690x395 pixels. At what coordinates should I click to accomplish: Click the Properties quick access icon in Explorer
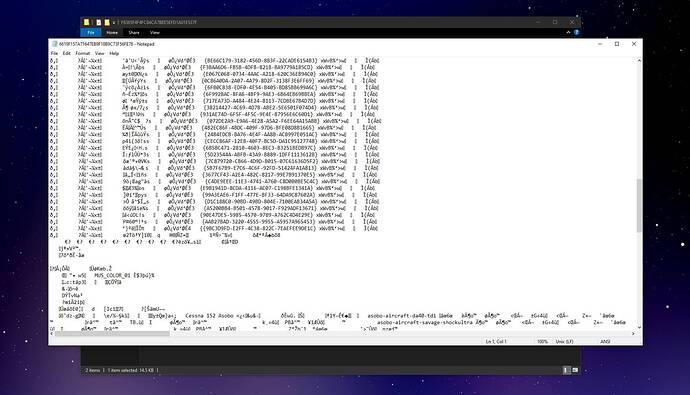[x=99, y=22]
